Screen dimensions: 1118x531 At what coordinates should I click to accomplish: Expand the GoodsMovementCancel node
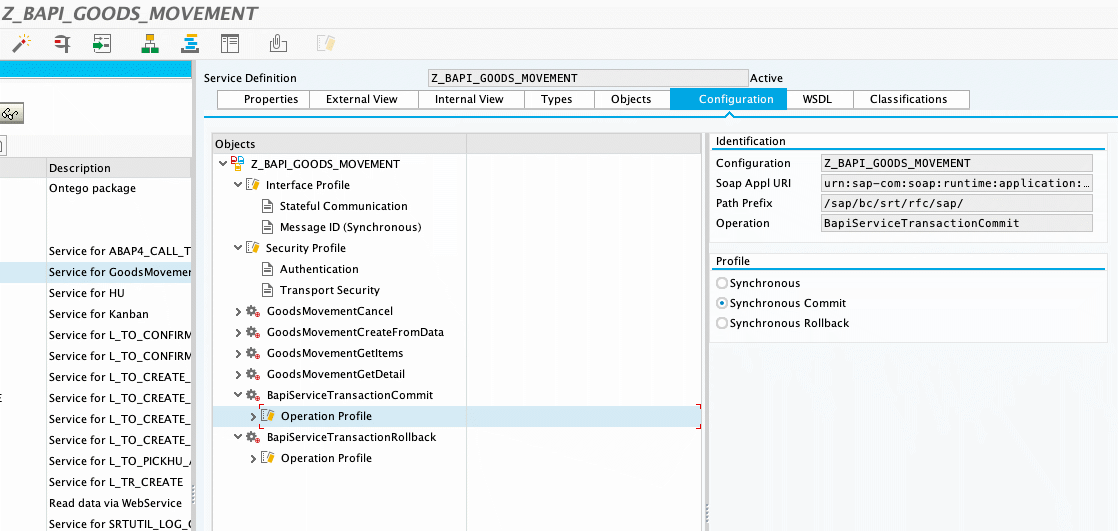click(x=238, y=311)
